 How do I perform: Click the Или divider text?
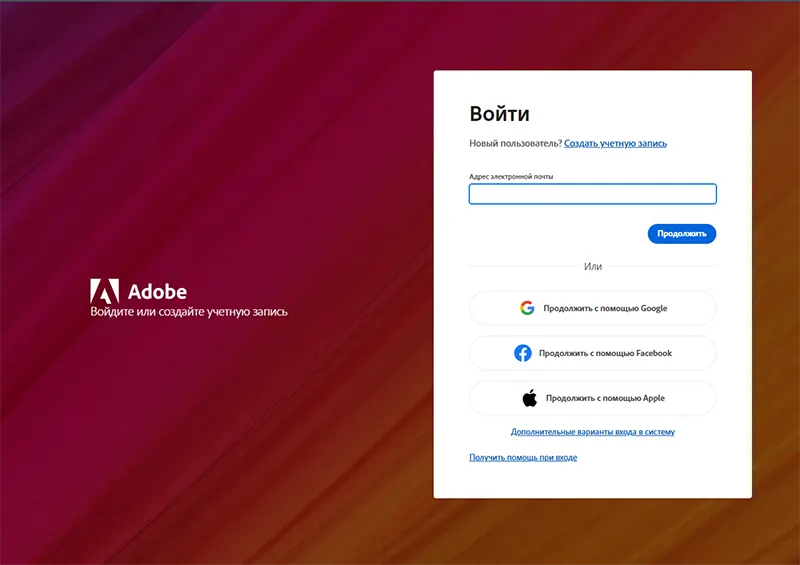593,267
